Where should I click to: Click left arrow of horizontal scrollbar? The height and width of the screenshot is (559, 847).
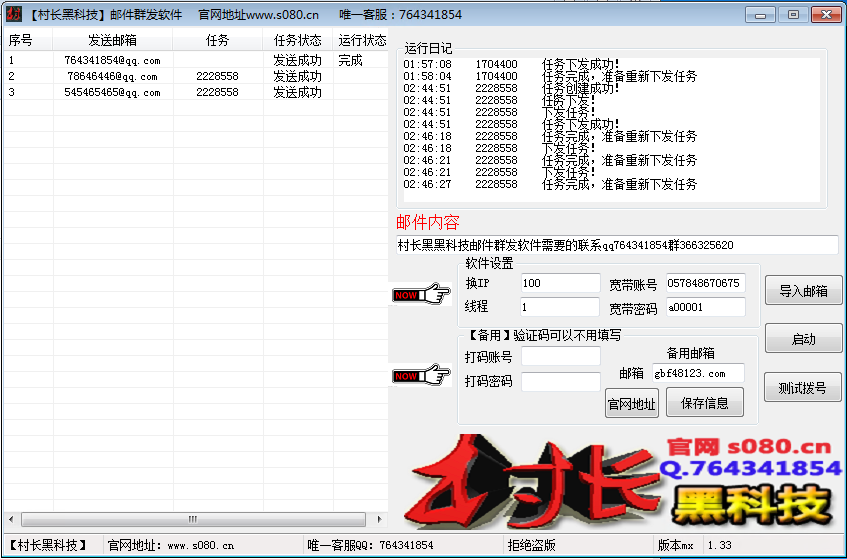[x=11, y=519]
